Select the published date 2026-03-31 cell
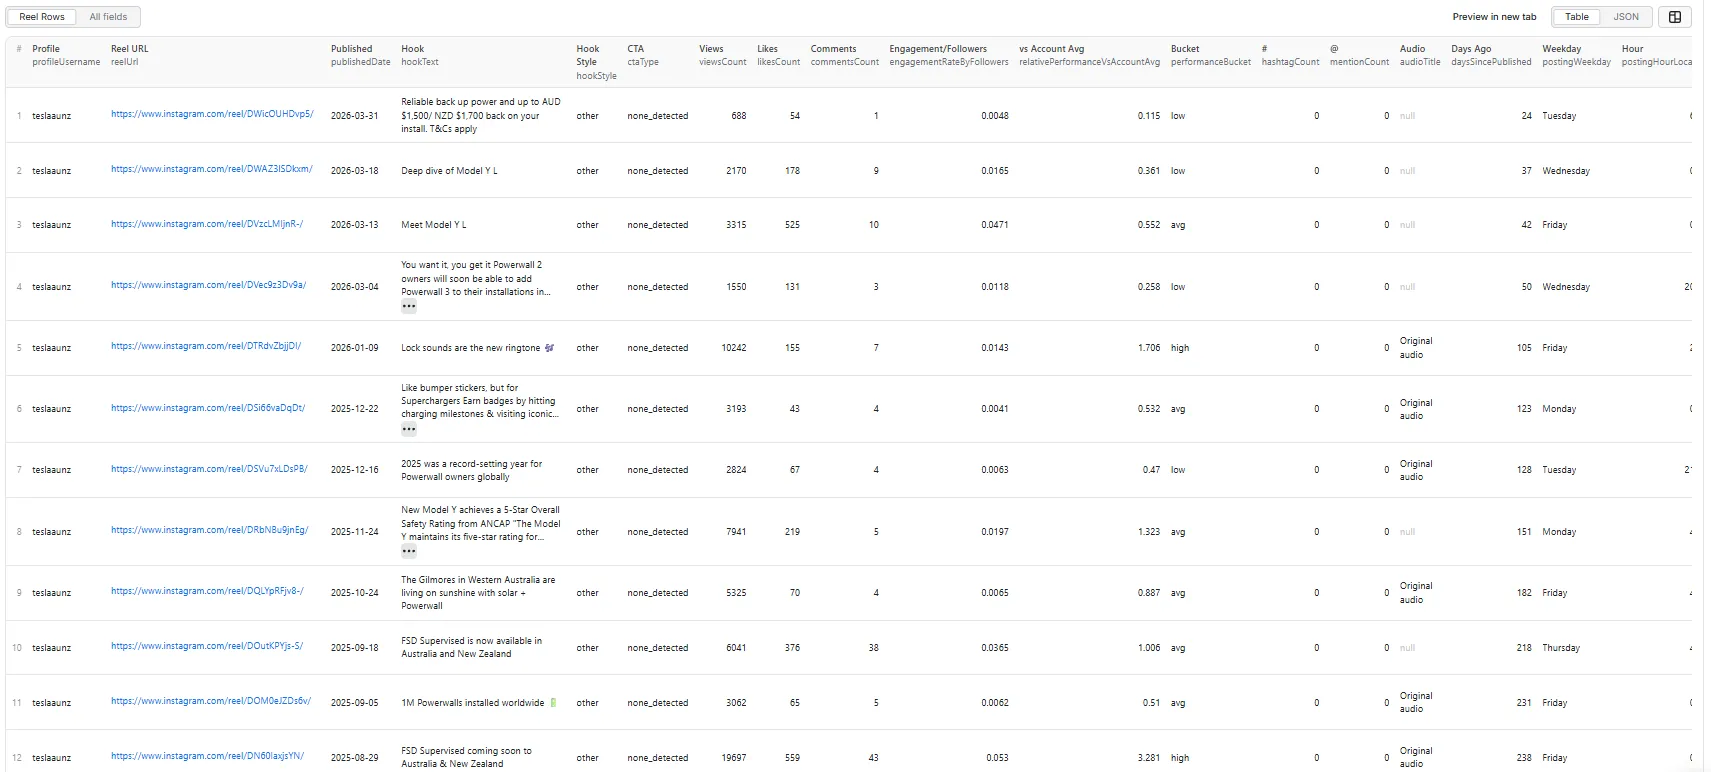This screenshot has height=772, width=1711. pos(355,116)
